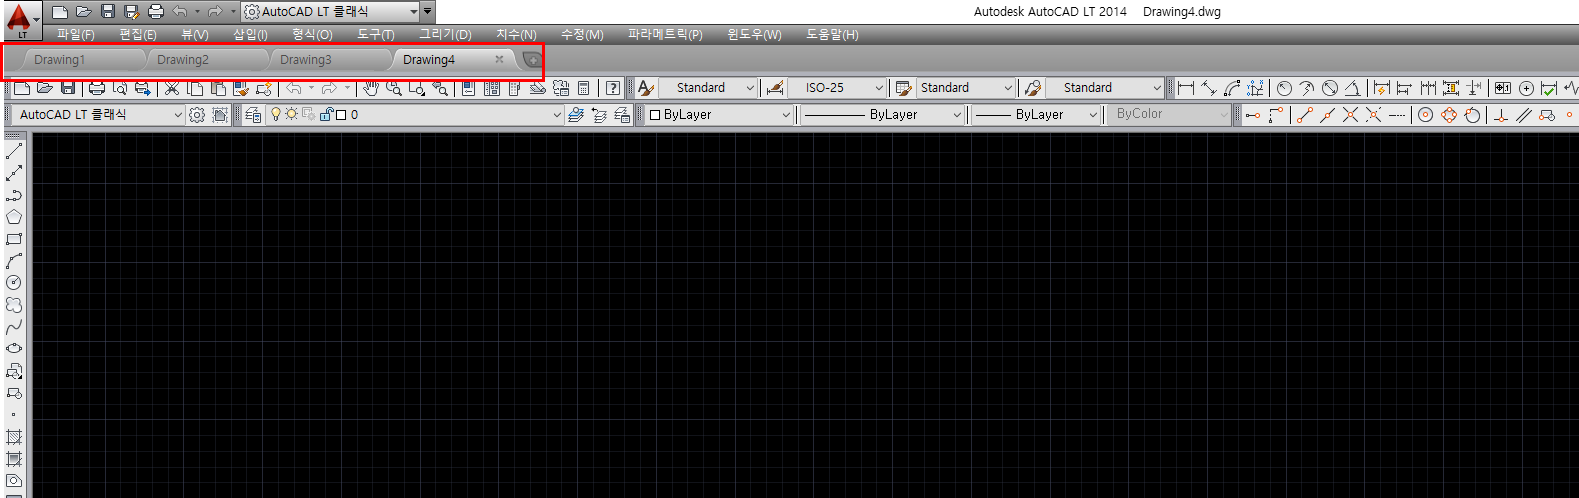Click the Cut icon in standard toolbar

pyautogui.click(x=172, y=88)
